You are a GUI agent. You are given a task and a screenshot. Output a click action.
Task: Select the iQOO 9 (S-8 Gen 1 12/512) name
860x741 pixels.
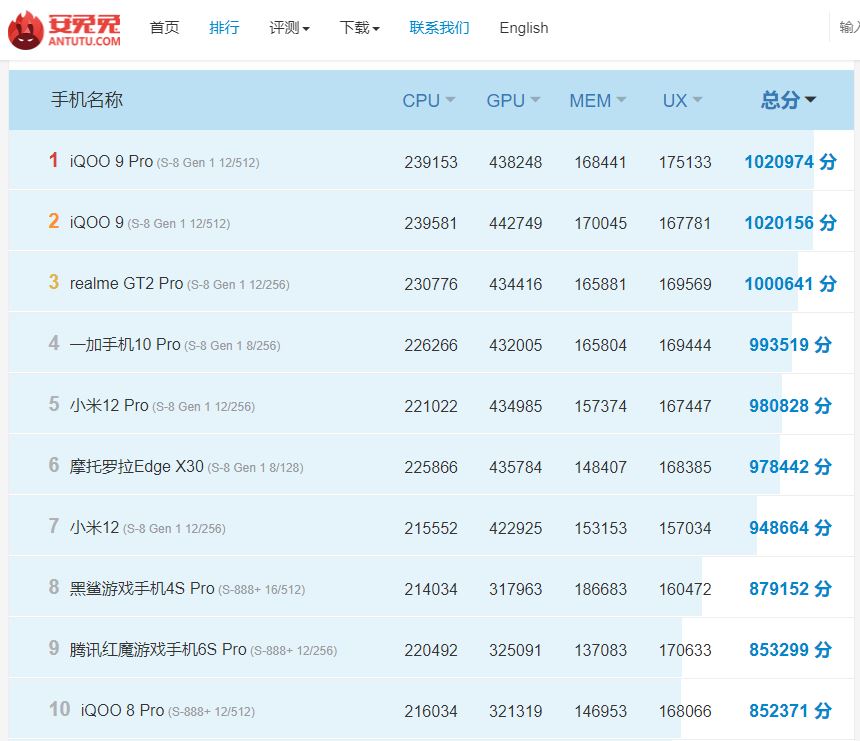[x=150, y=223]
